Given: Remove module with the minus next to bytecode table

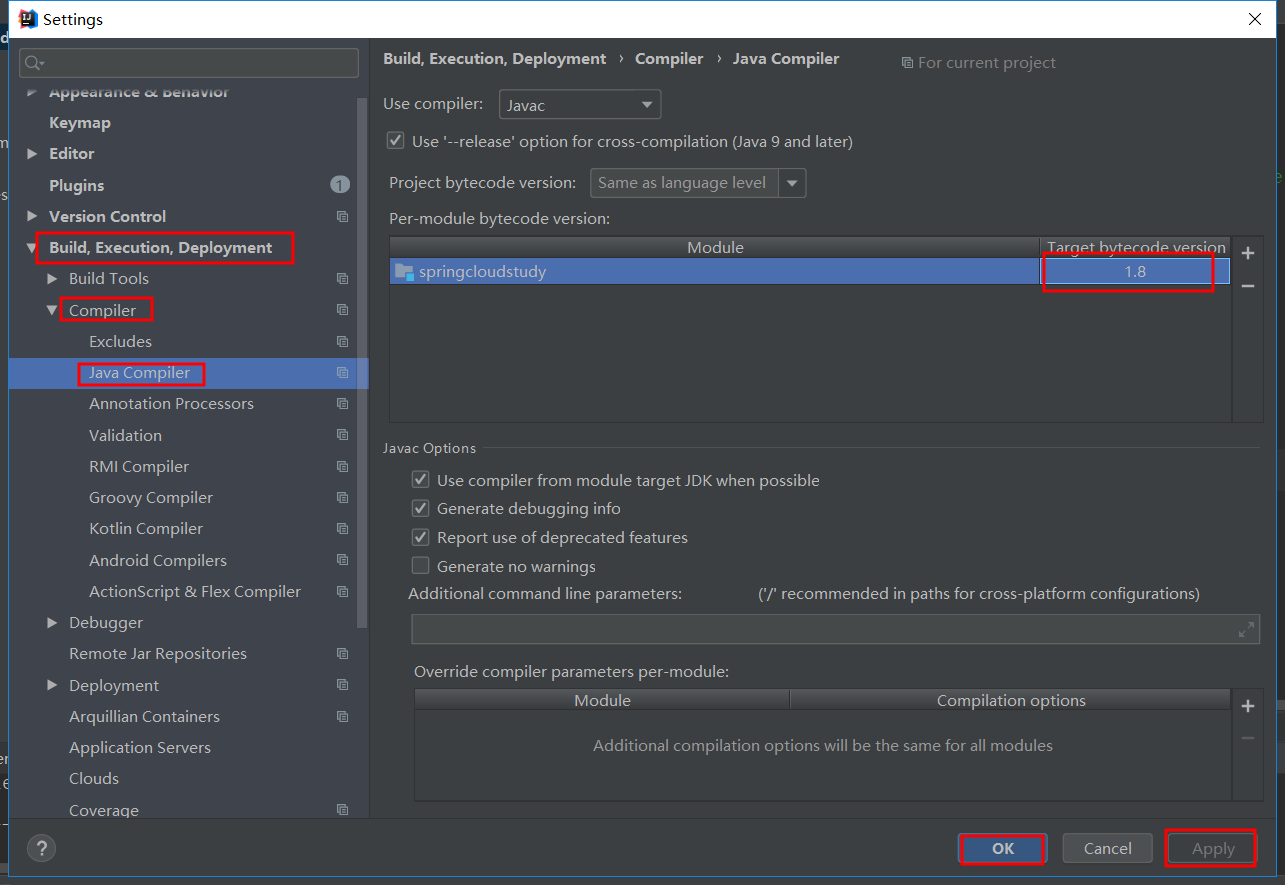Looking at the screenshot, I should coord(1248,286).
